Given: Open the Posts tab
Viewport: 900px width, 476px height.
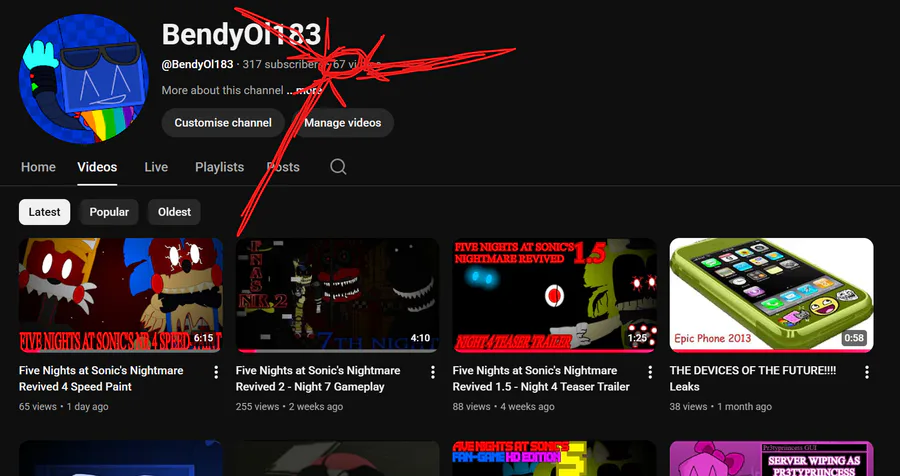Looking at the screenshot, I should [x=283, y=167].
